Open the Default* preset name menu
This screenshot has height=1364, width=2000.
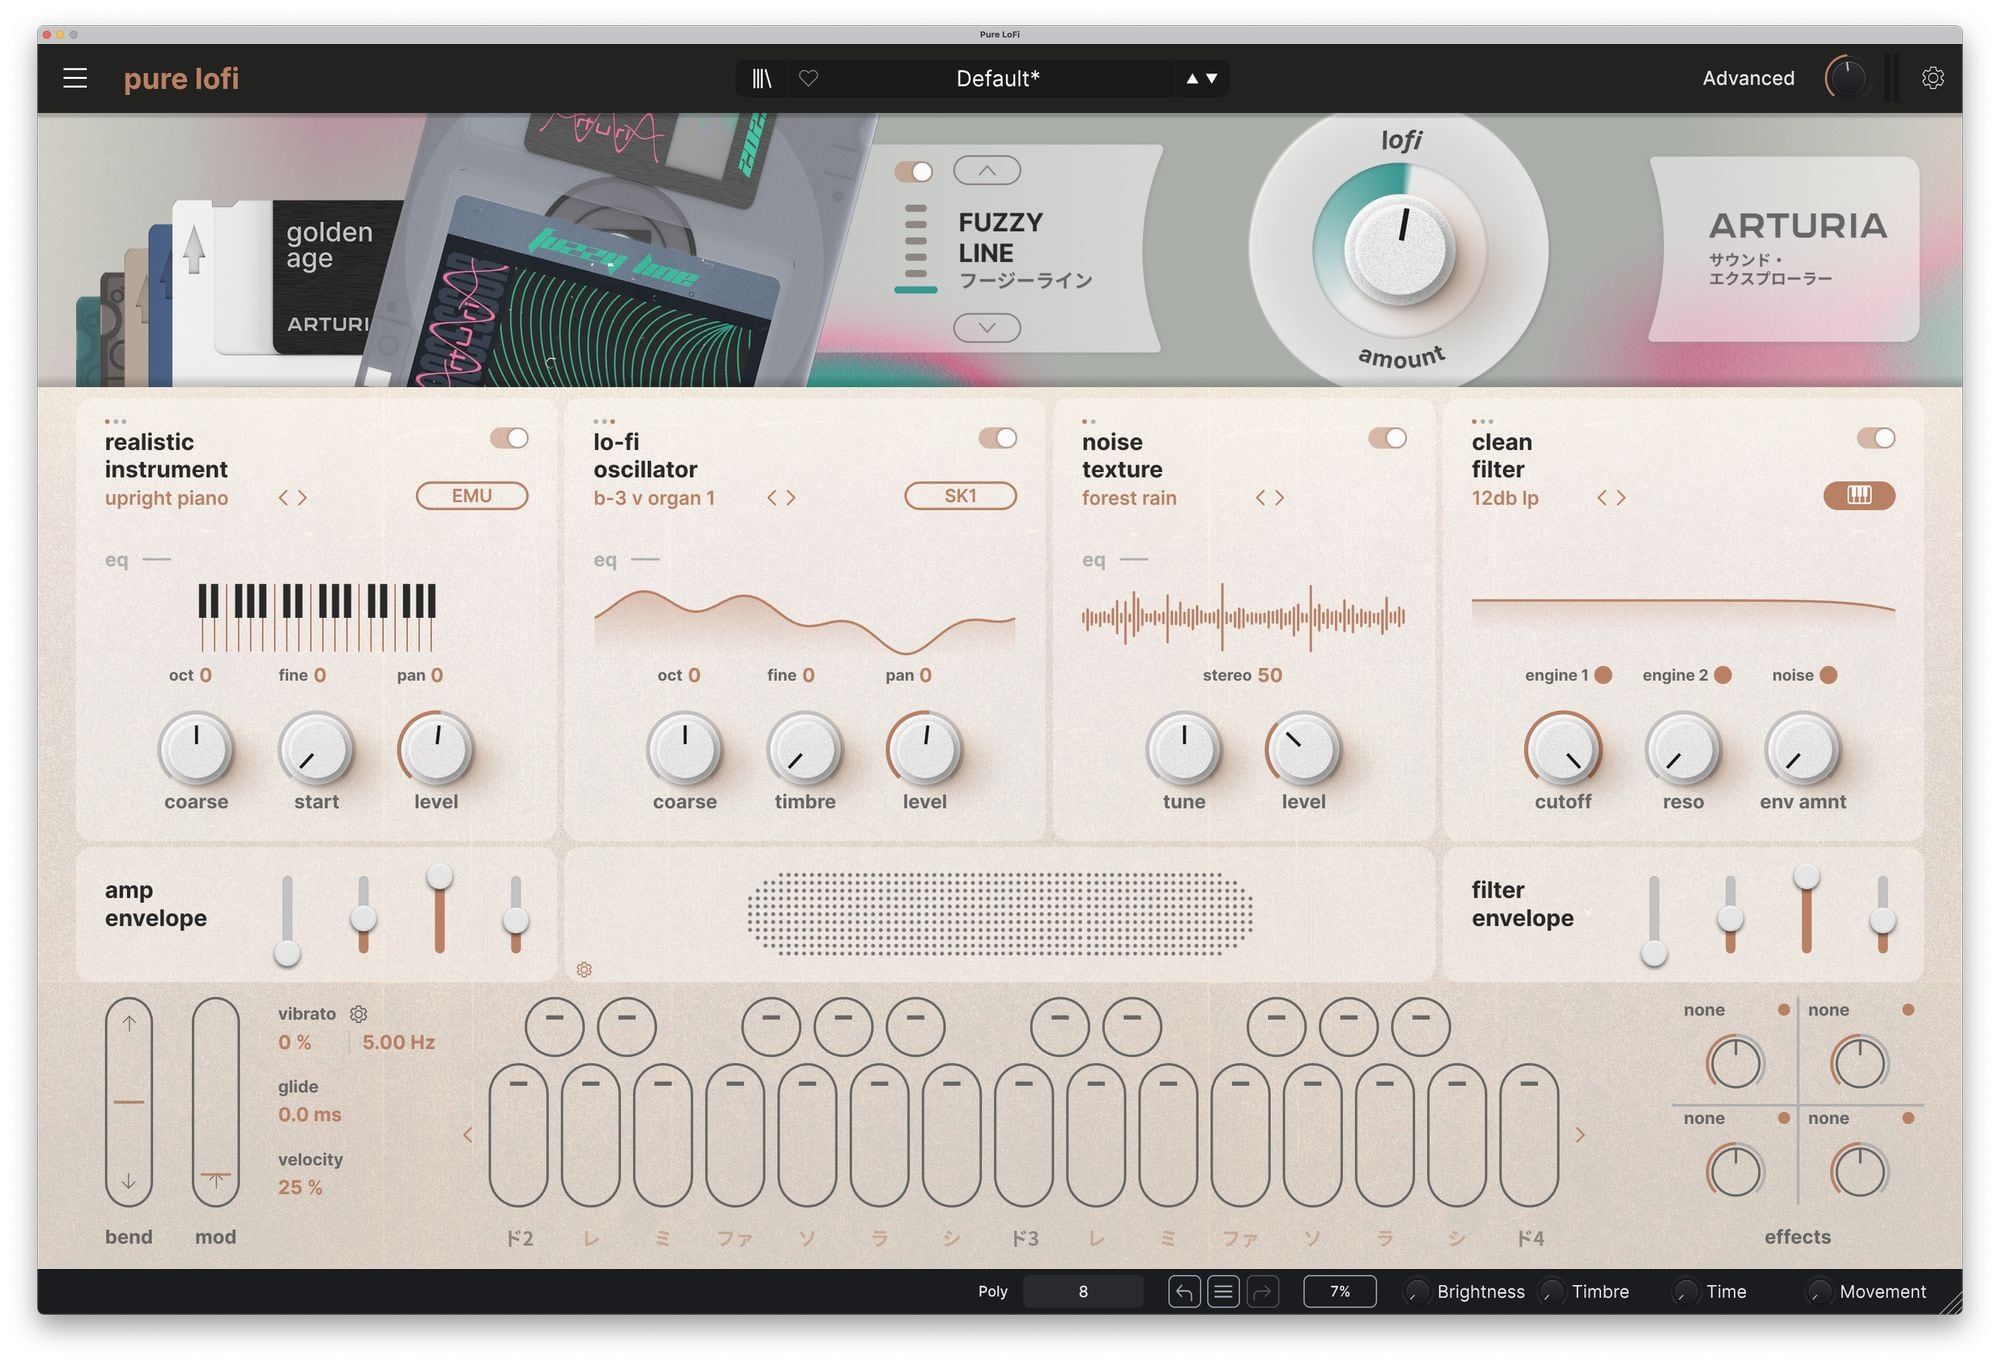[x=997, y=78]
